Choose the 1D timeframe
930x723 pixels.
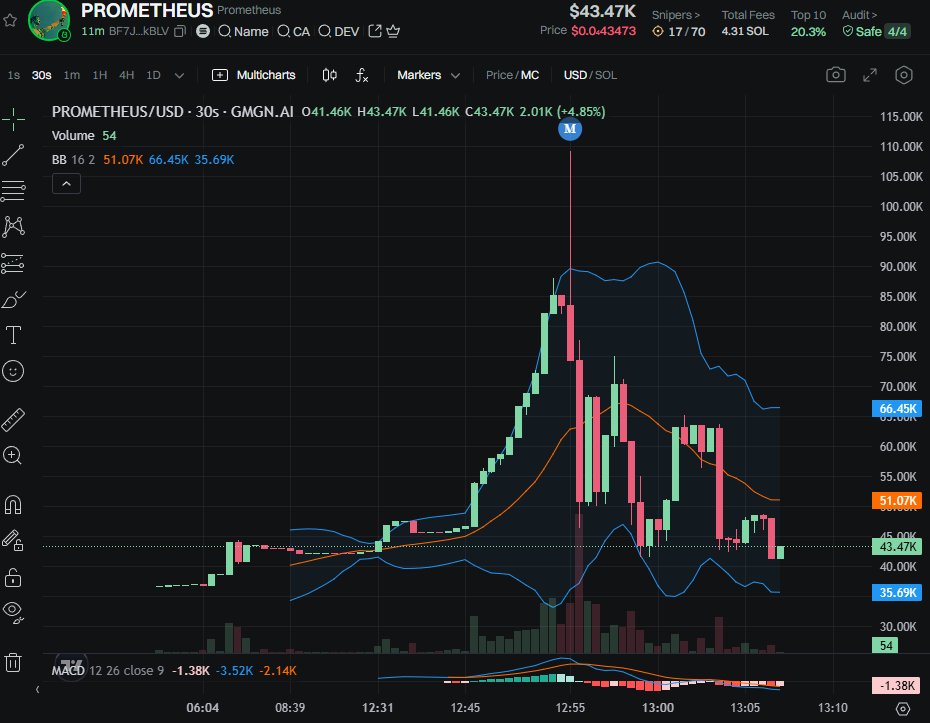coord(153,75)
